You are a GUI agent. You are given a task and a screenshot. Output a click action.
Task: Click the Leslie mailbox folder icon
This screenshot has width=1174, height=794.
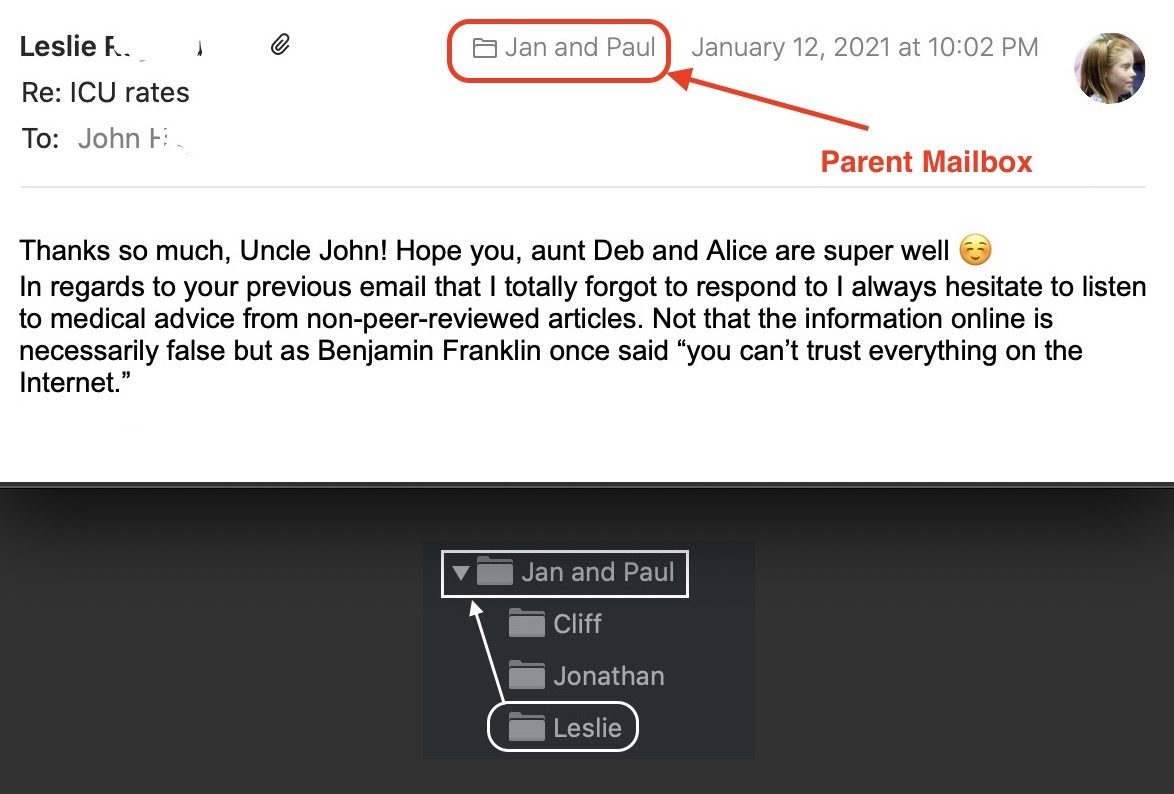(527, 728)
